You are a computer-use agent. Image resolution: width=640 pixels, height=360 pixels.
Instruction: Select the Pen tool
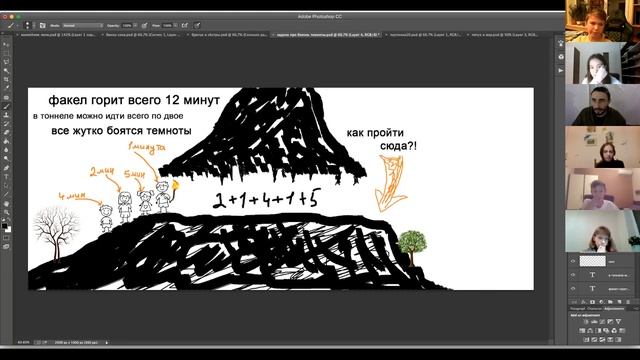6,167
